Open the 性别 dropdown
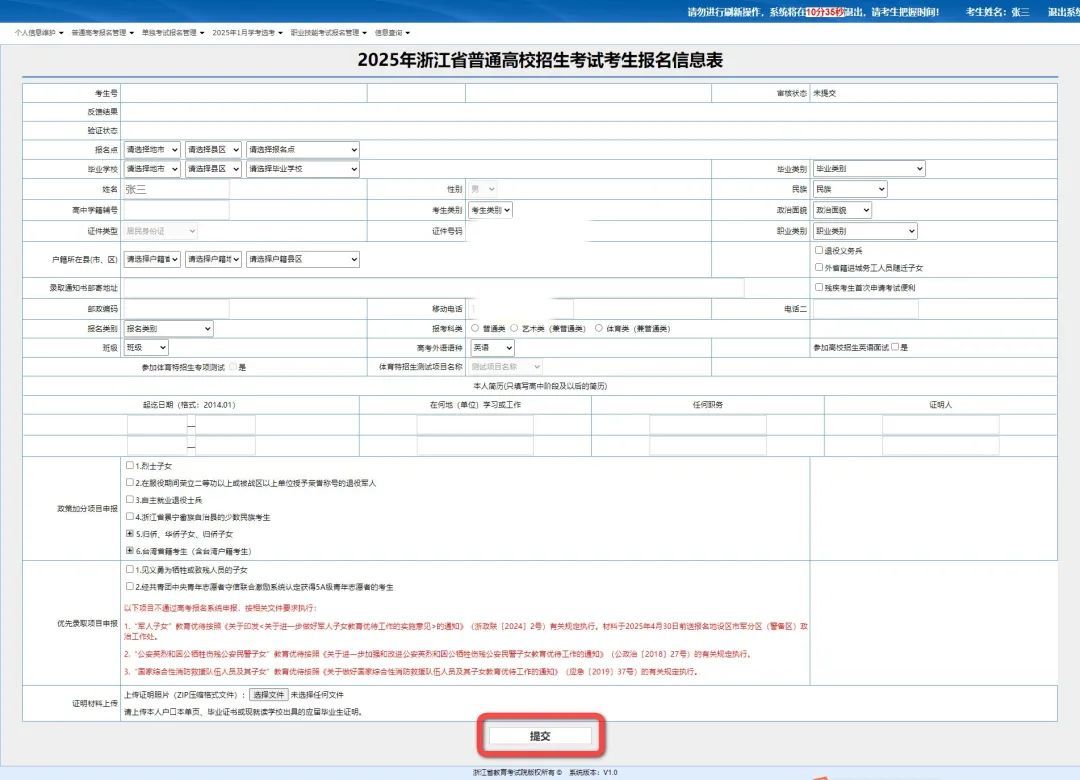Viewport: 1080px width, 780px height. pyautogui.click(x=483, y=189)
